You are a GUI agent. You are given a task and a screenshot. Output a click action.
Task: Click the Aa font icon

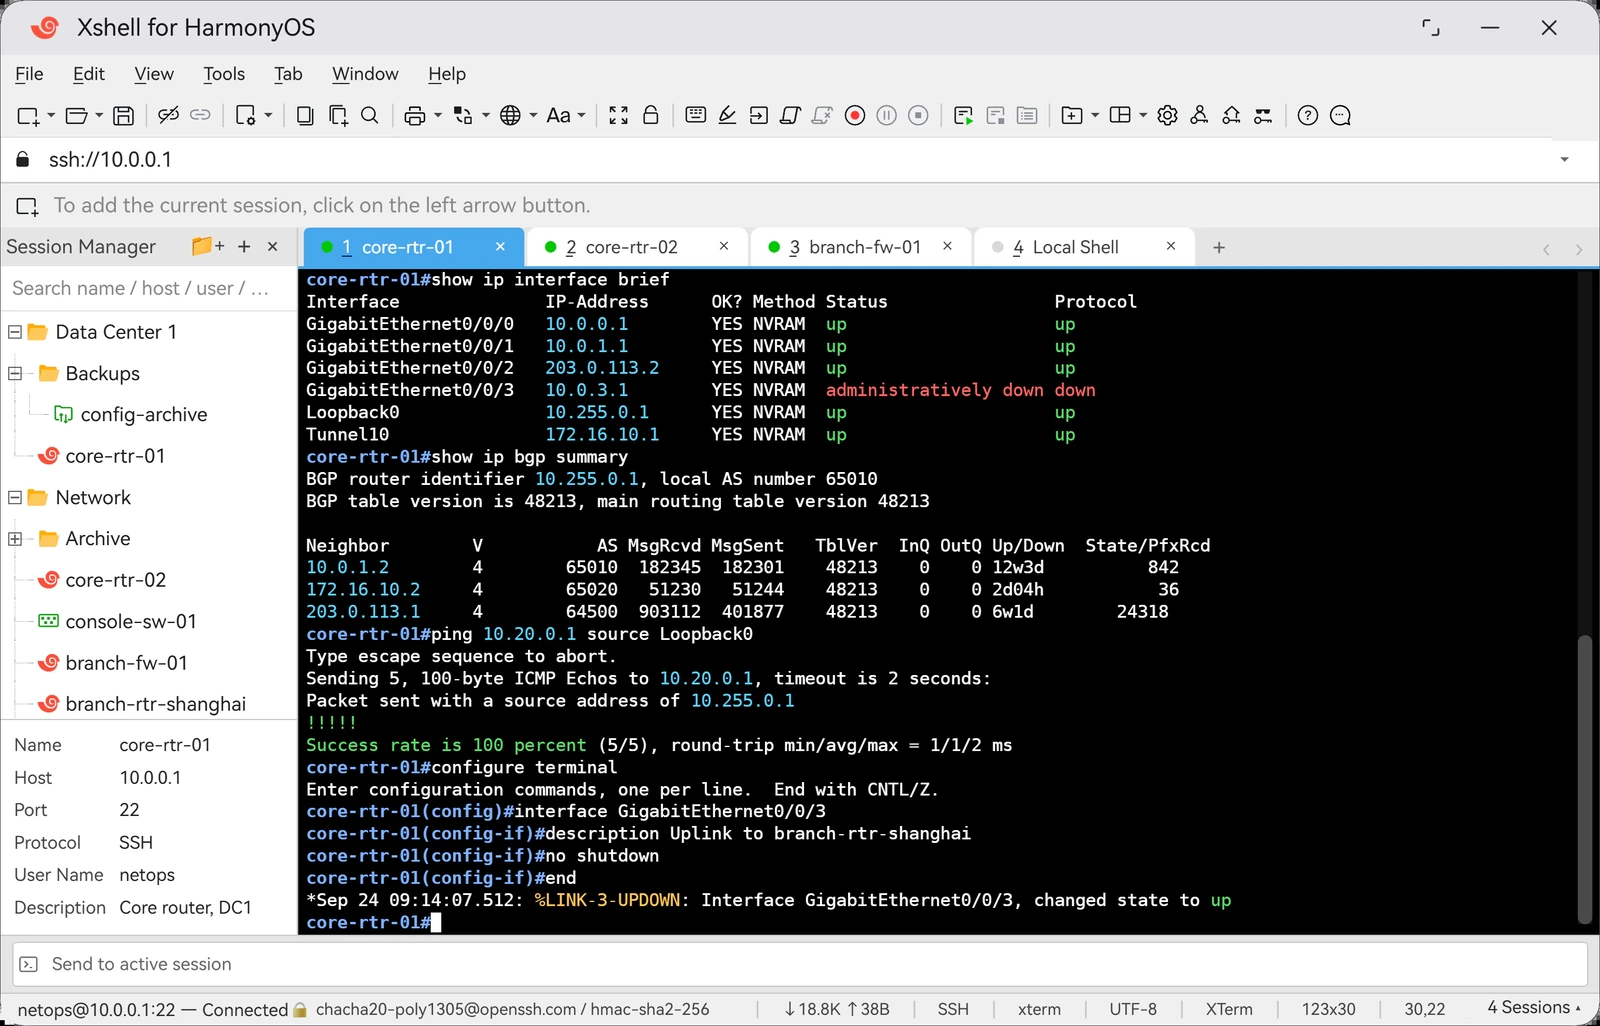point(558,116)
